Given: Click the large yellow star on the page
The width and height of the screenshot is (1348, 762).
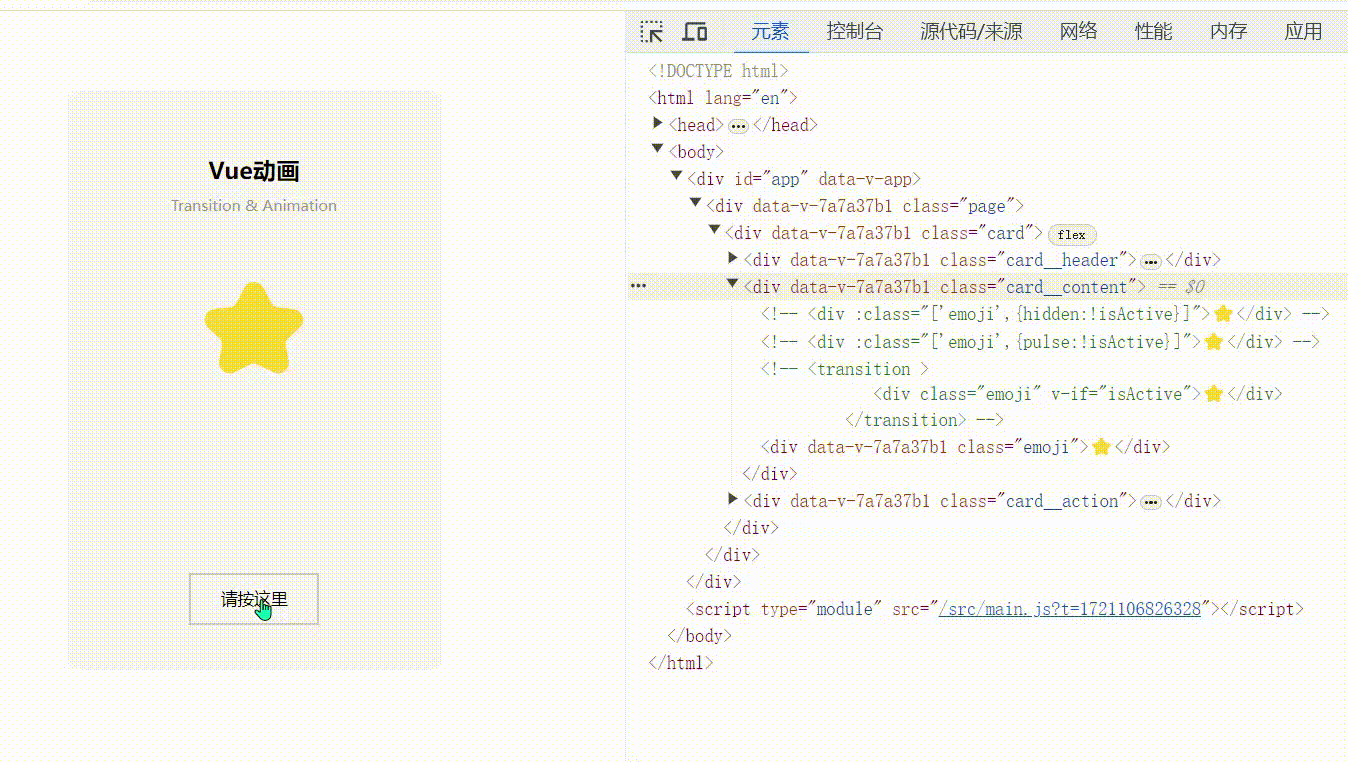Looking at the screenshot, I should click(254, 329).
